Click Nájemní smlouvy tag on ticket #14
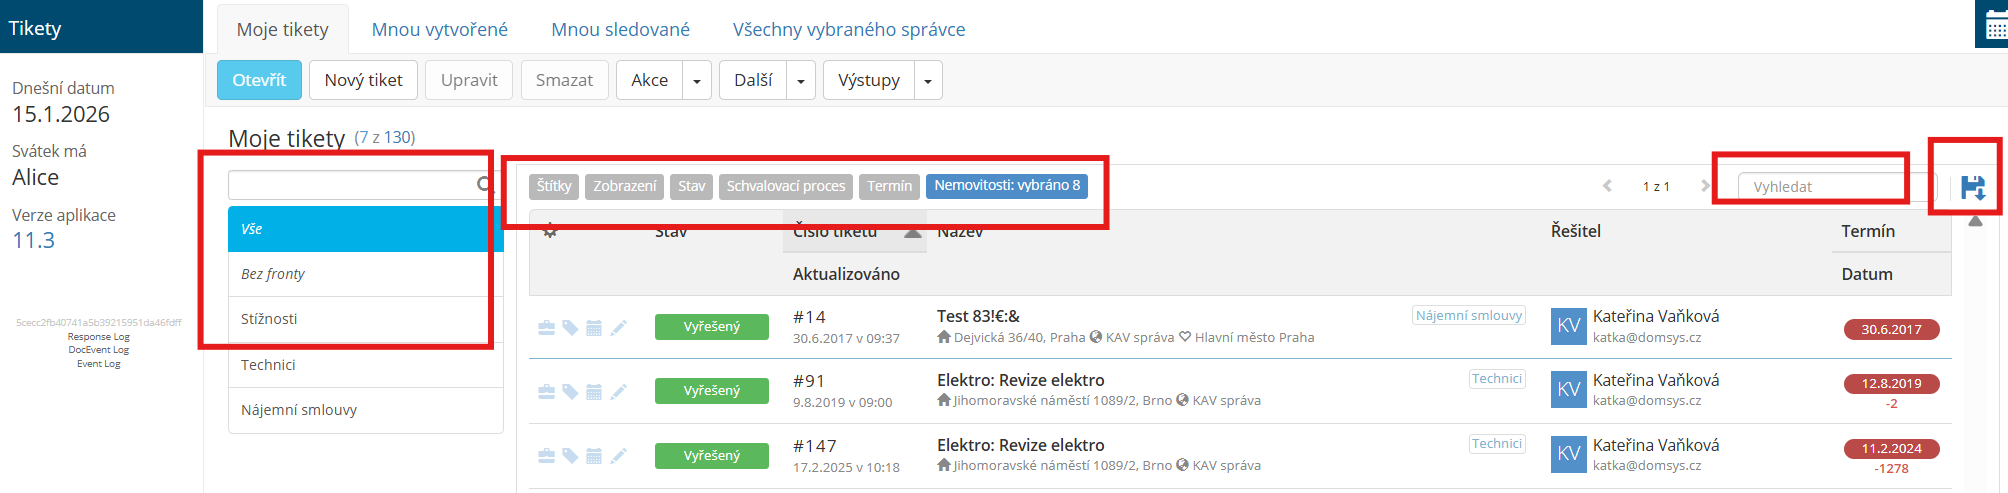 [x=1468, y=315]
